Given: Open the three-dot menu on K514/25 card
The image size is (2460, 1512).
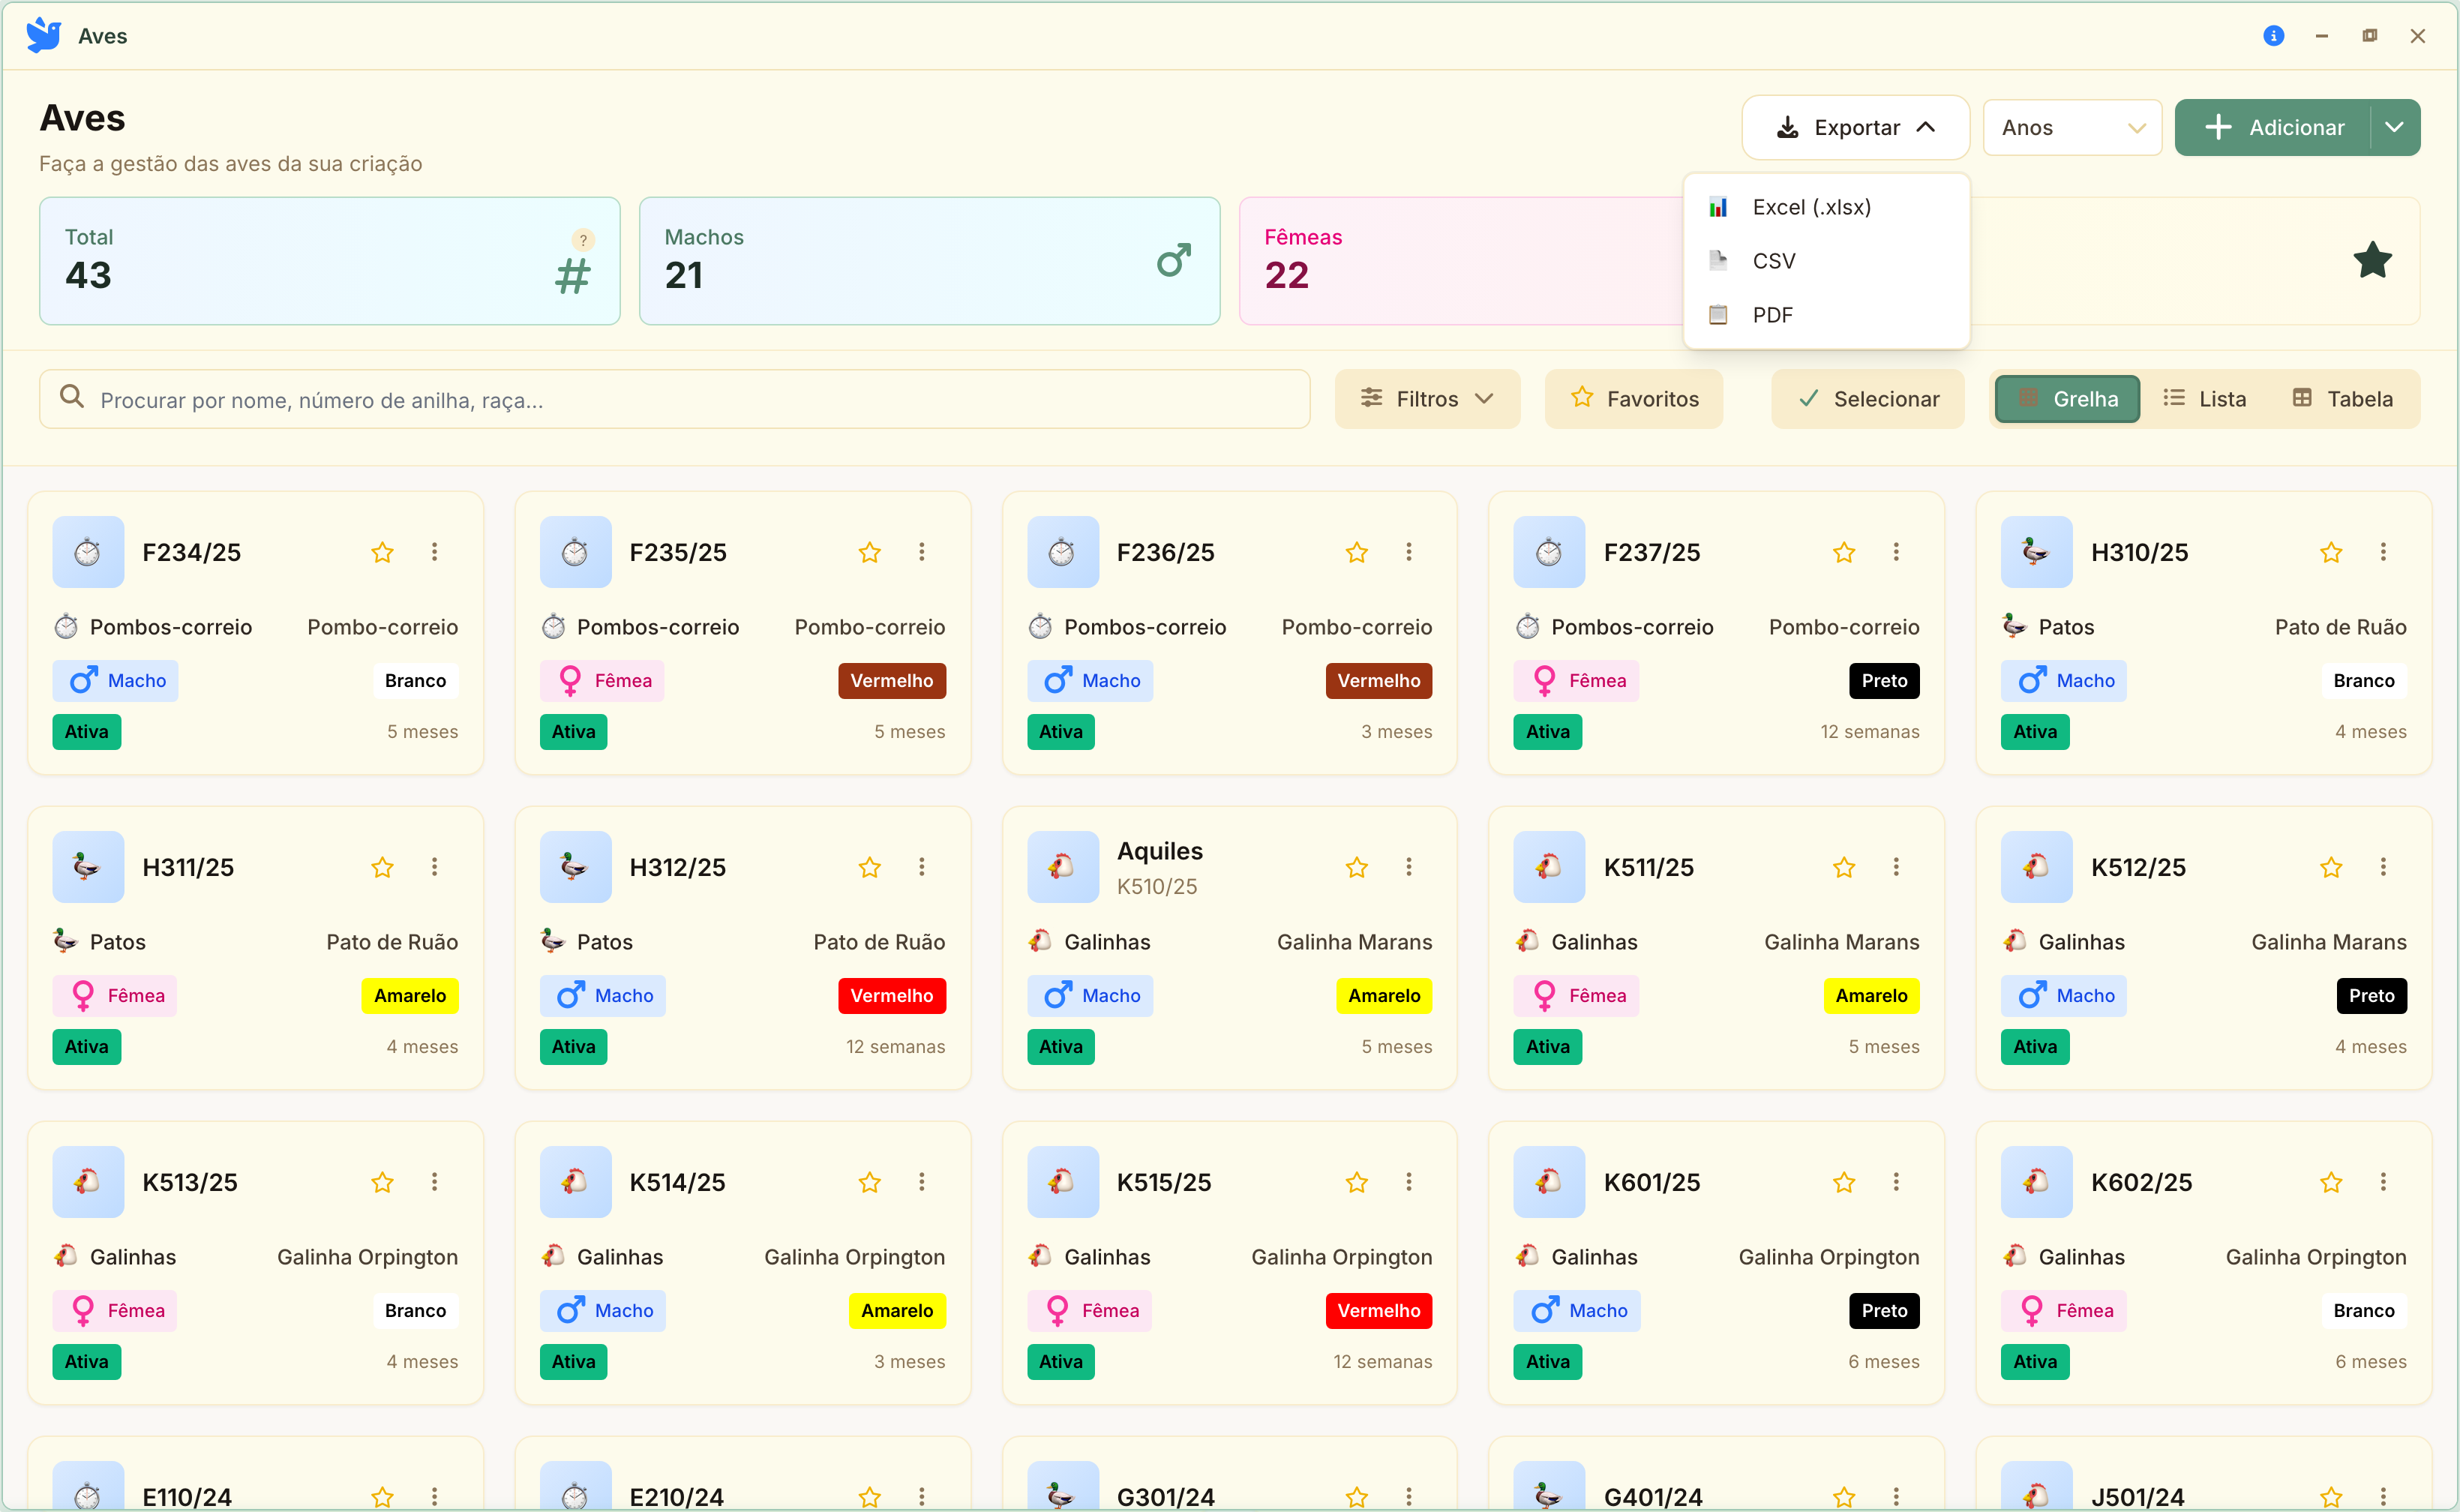Looking at the screenshot, I should (922, 1182).
